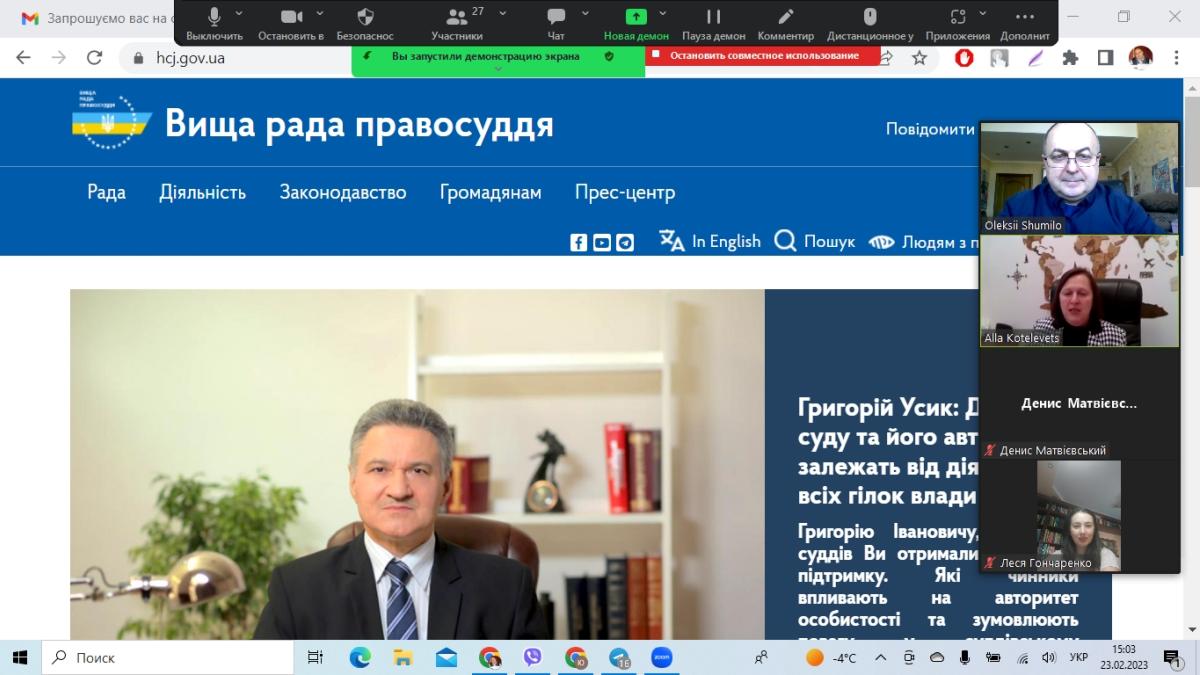Screen dimensions: 1200x675
Task: Expand Participants options arrow
Action: 502,13
